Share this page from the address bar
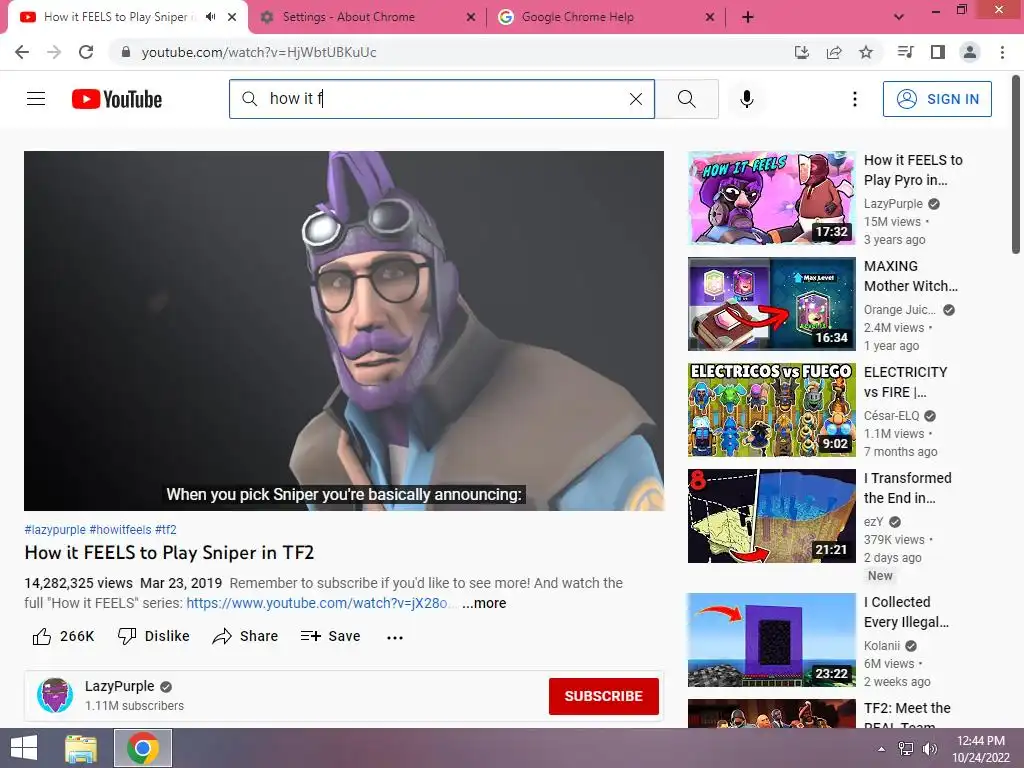 834,52
